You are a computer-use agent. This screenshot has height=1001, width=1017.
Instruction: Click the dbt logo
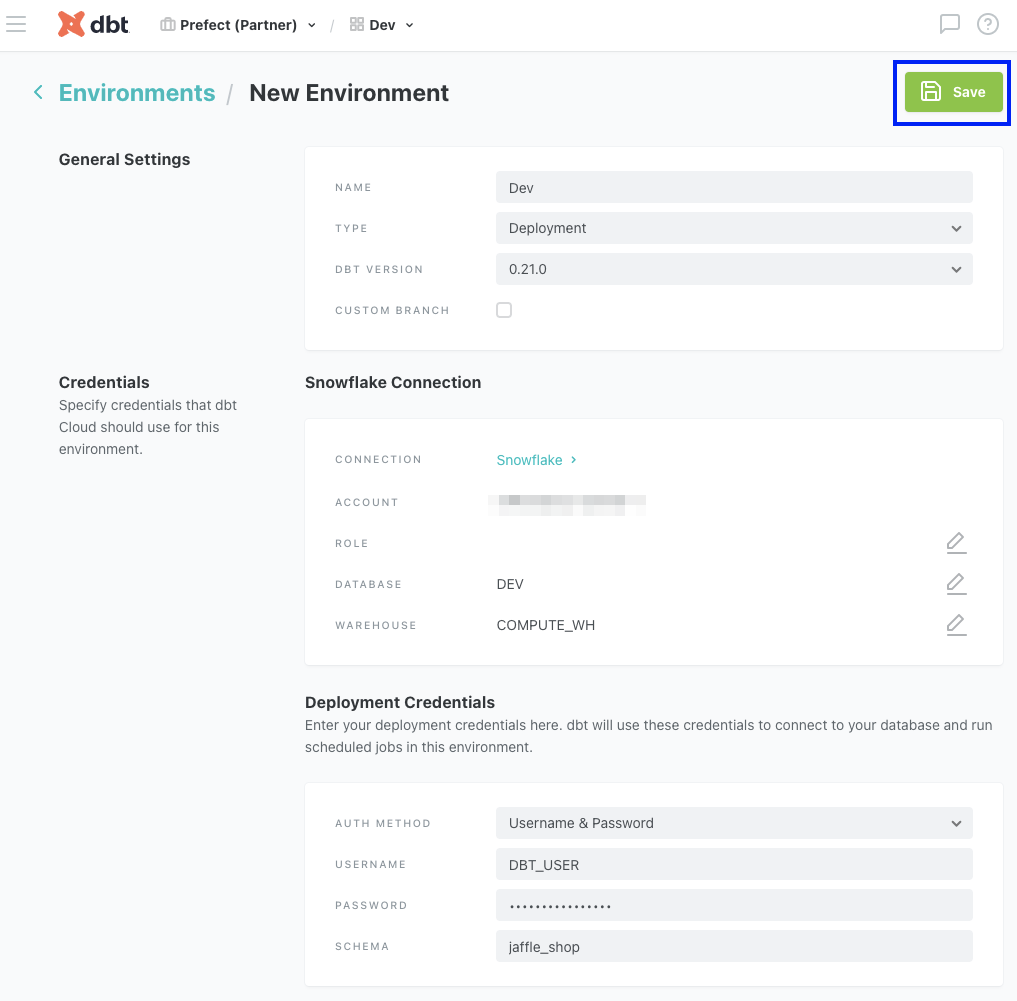pyautogui.click(x=93, y=25)
